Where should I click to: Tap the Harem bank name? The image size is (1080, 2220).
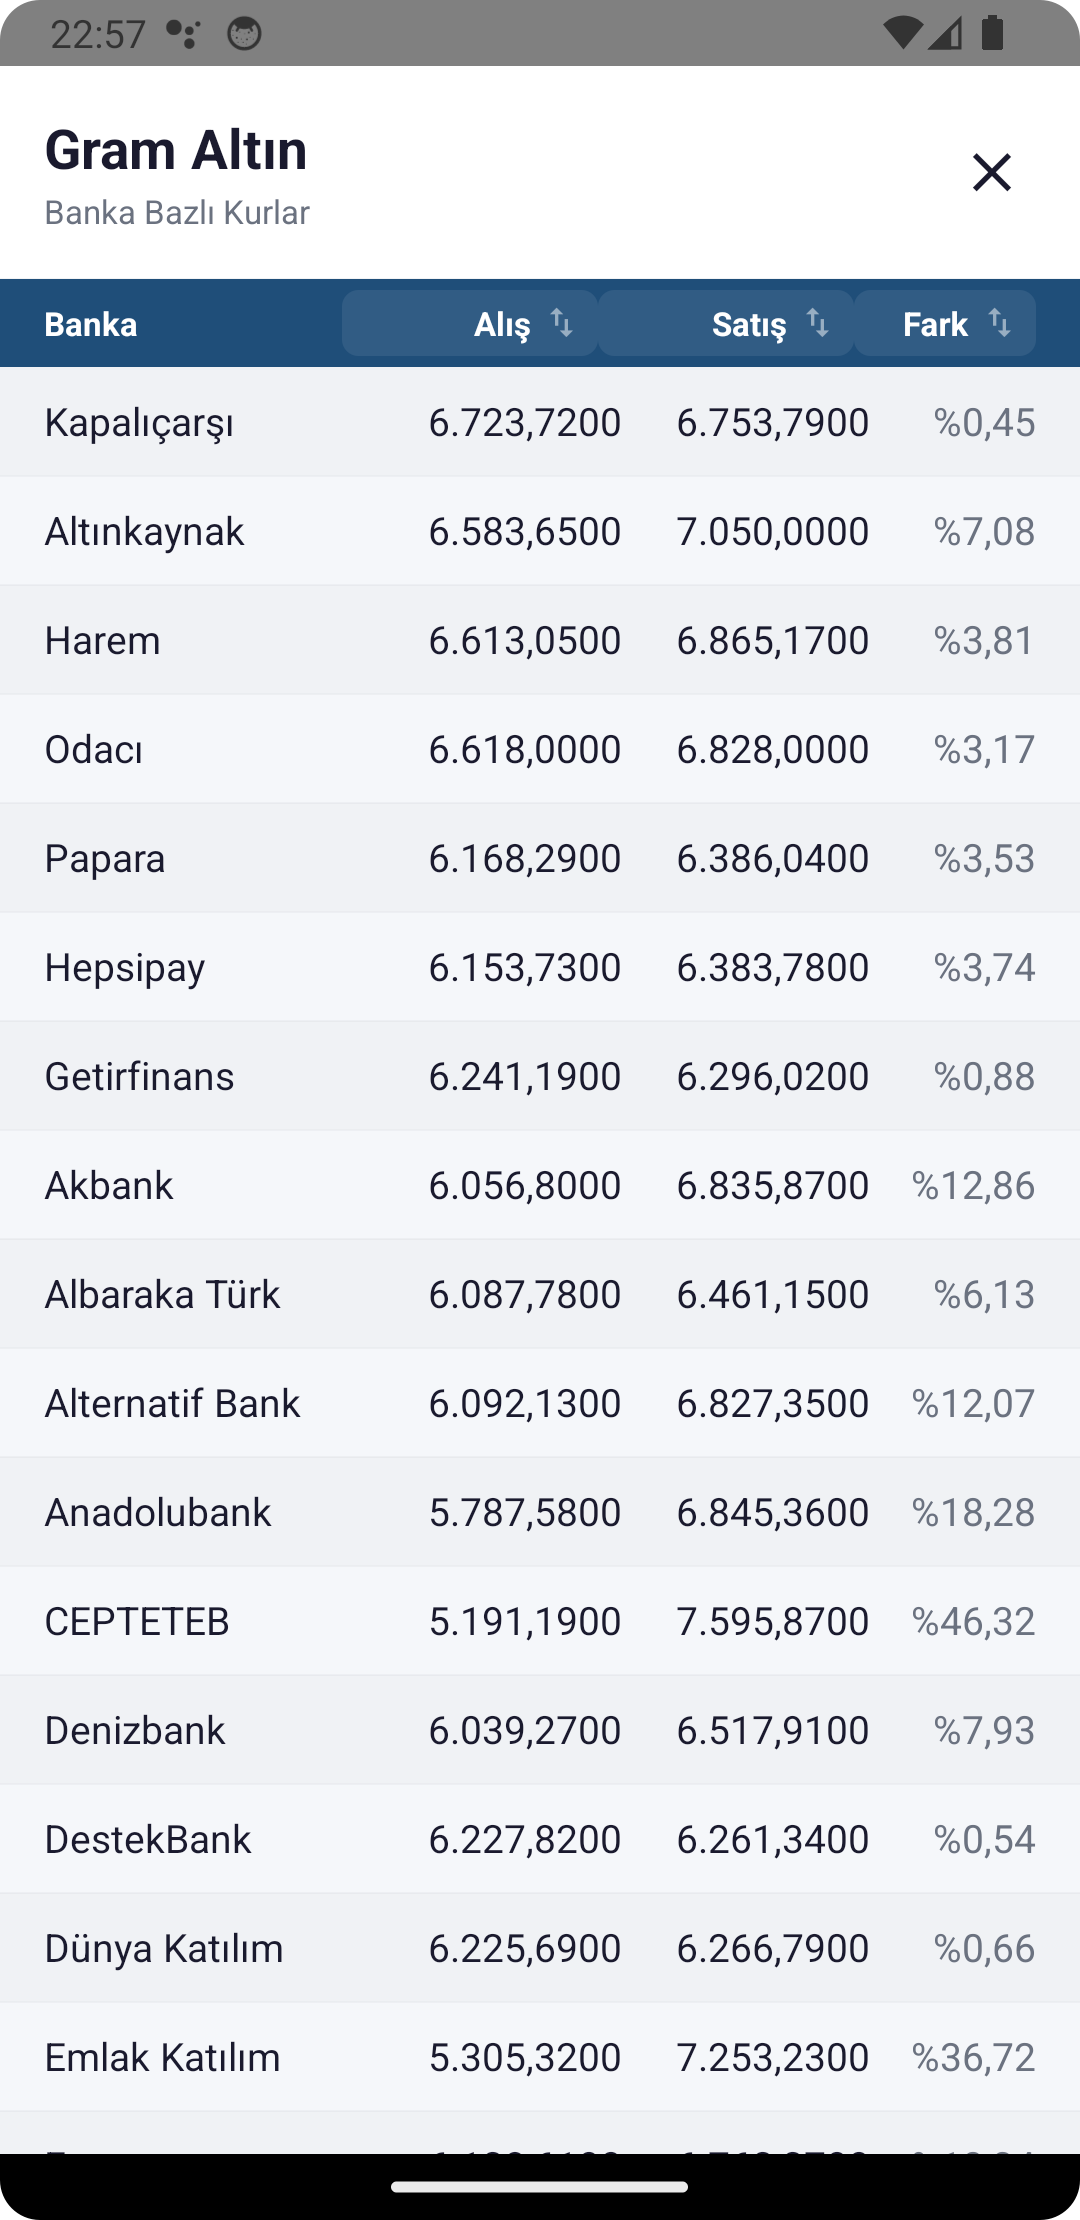click(x=102, y=640)
